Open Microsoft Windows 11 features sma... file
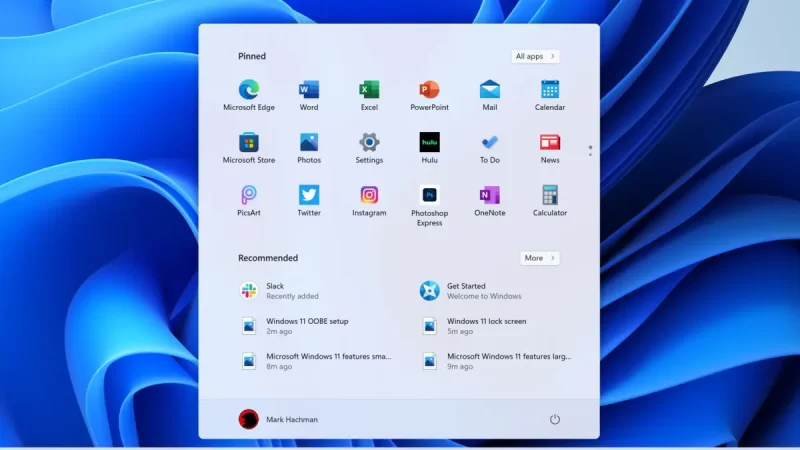Screen dimensions: 800x450 (318, 361)
